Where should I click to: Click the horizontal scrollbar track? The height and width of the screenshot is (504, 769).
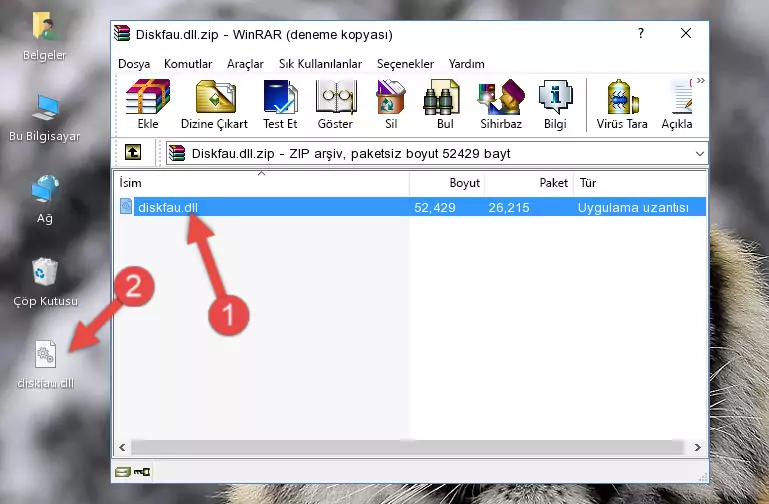point(407,447)
